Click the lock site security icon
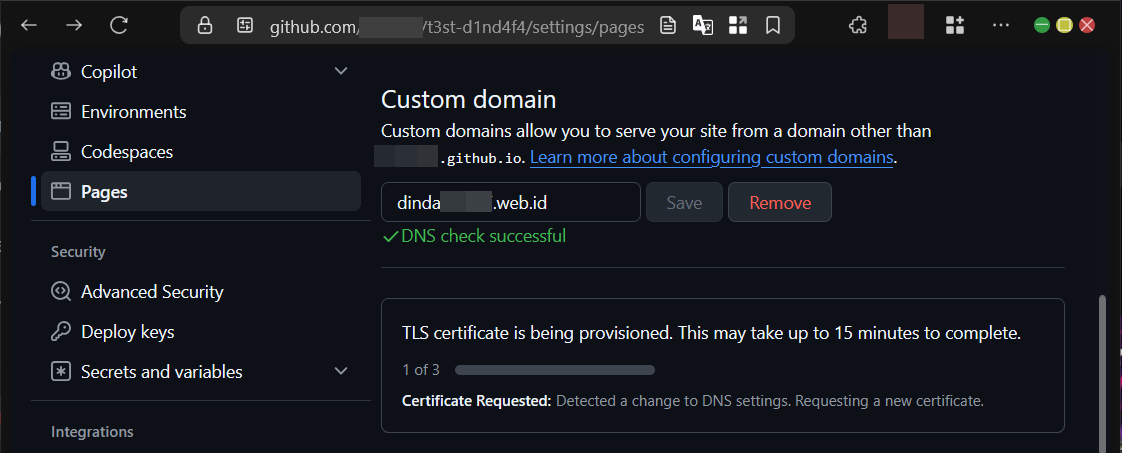The image size is (1122, 453). pos(205,26)
